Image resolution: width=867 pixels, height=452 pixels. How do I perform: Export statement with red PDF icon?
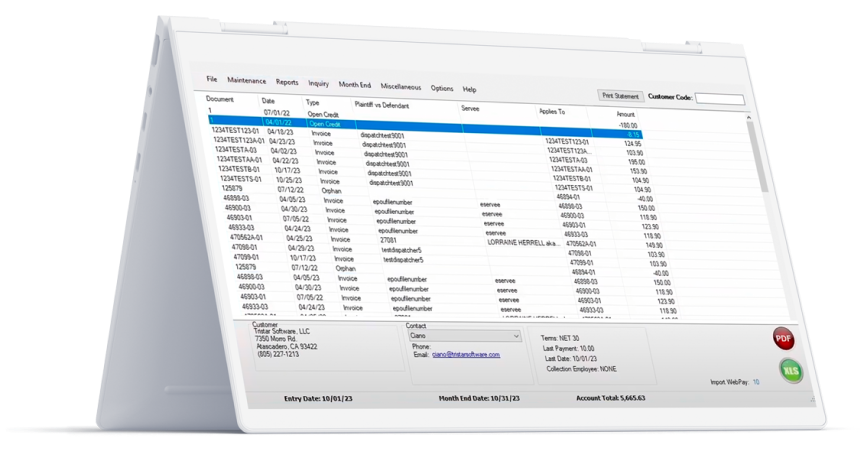tap(783, 339)
